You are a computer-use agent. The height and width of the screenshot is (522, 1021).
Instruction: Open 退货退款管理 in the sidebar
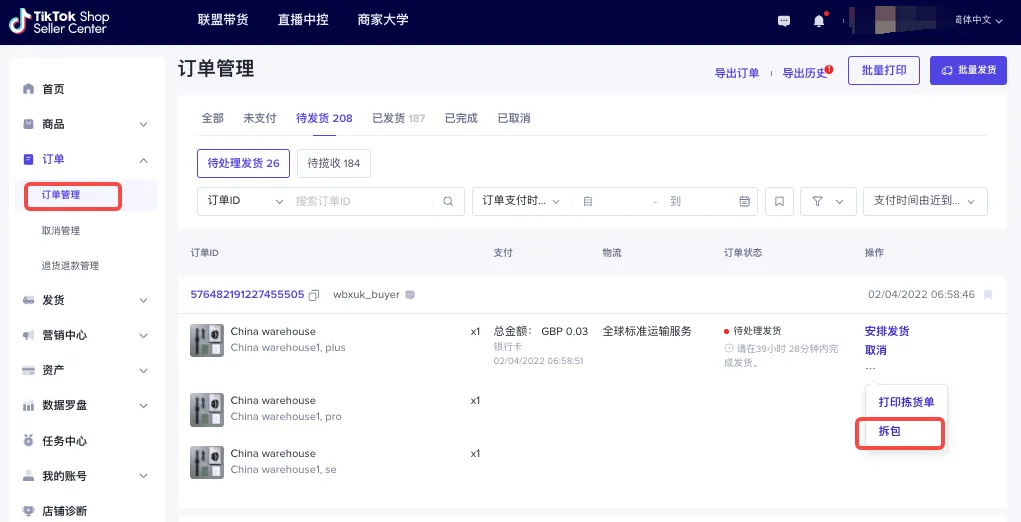coord(70,266)
